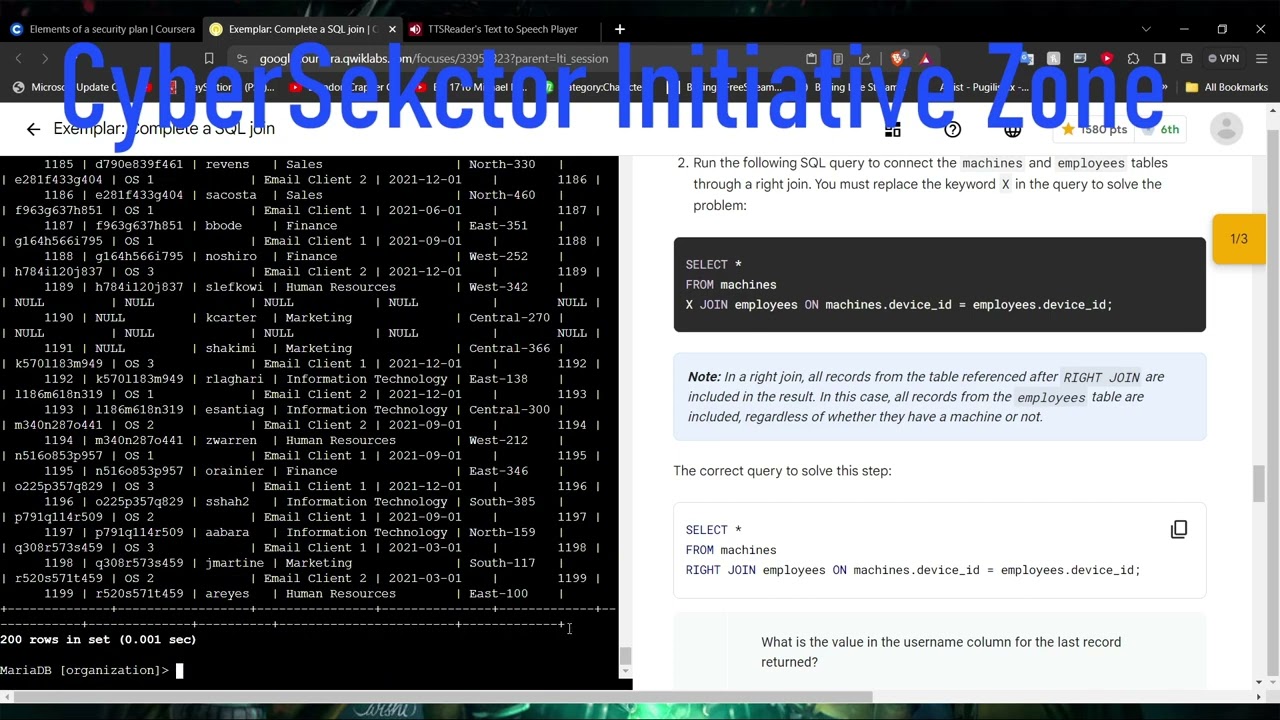Click browser back navigation arrow
1280x720 pixels.
[18, 59]
